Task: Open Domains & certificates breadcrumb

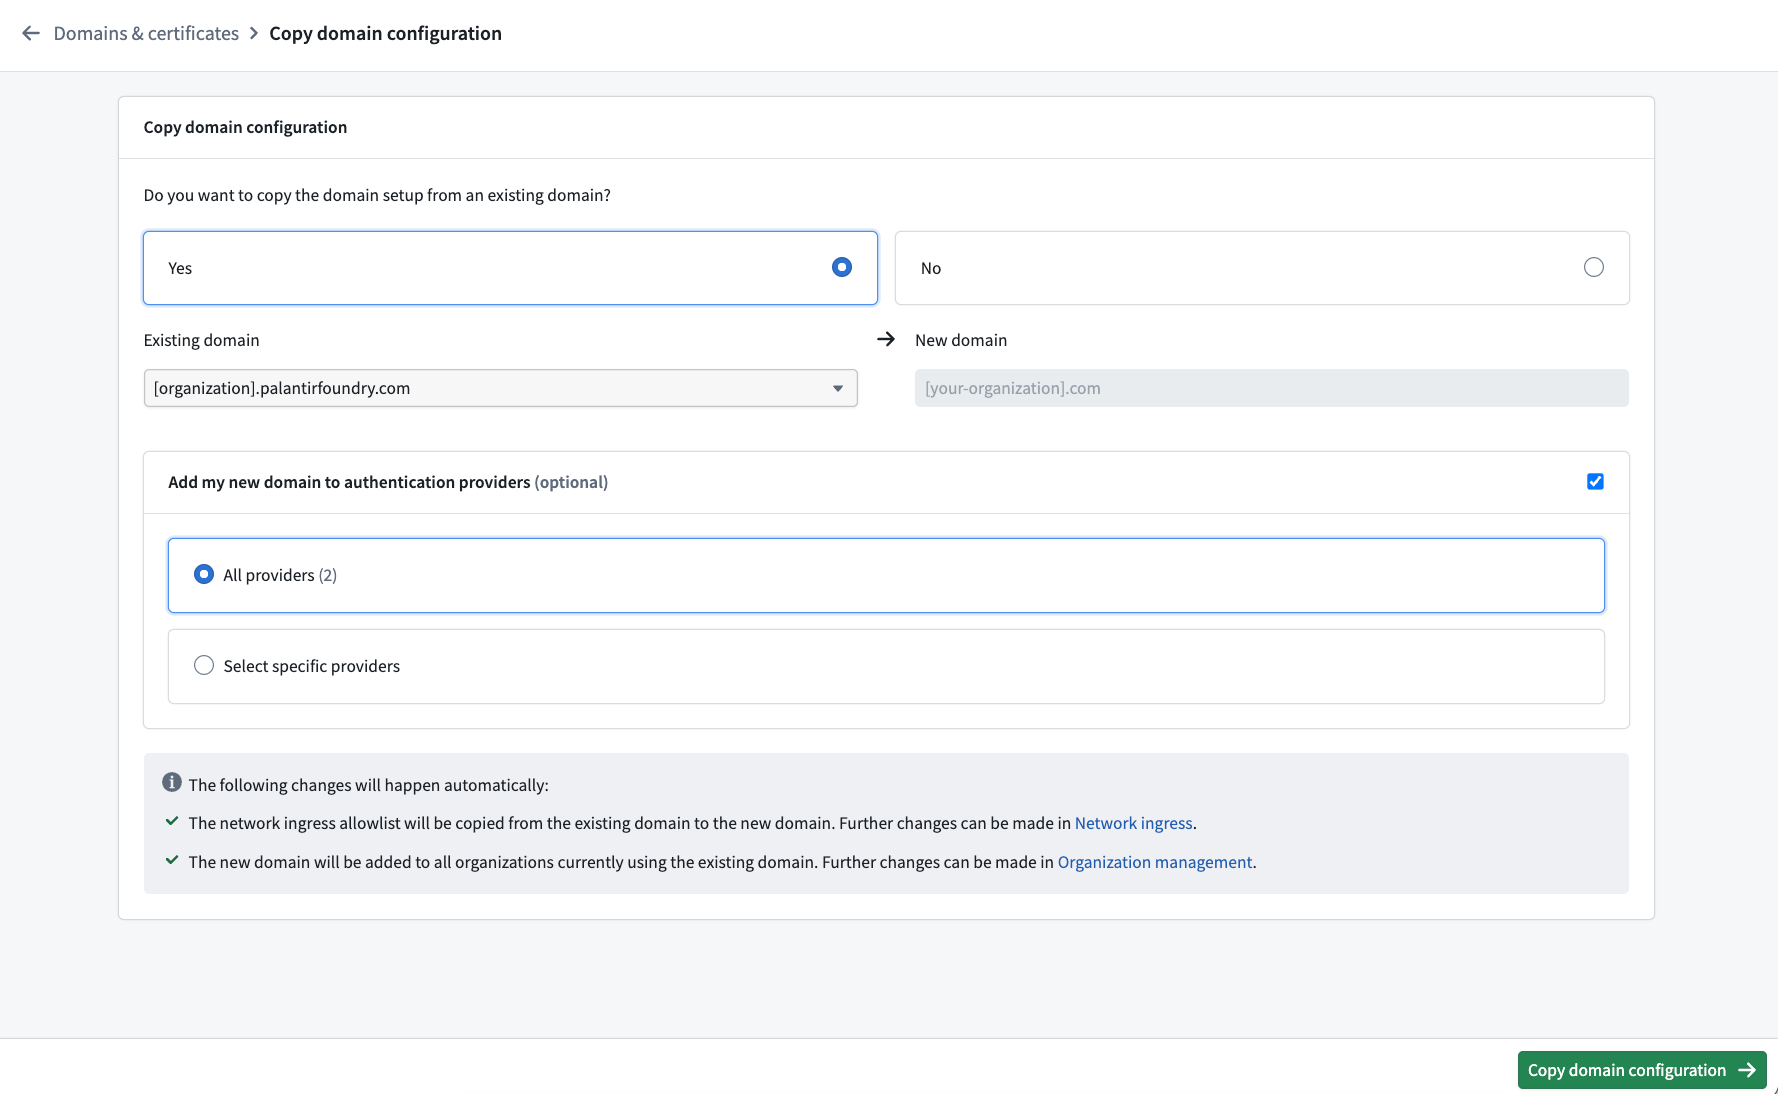Action: click(x=146, y=33)
